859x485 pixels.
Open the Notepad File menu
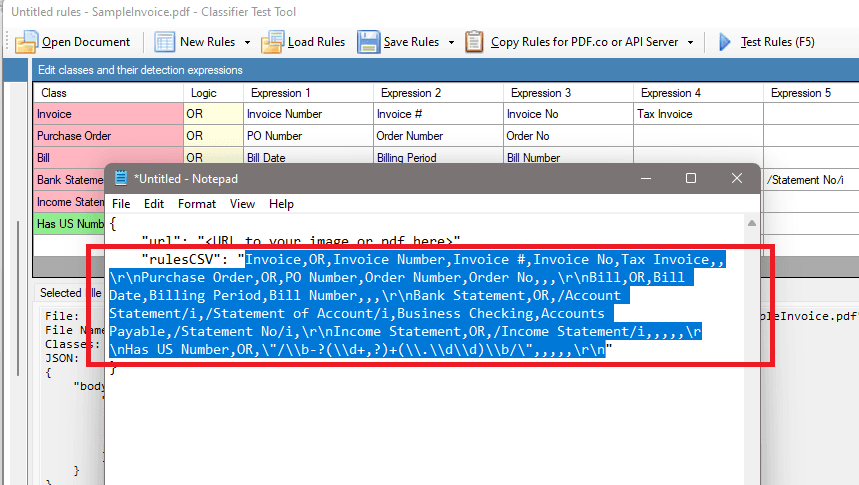pos(121,203)
